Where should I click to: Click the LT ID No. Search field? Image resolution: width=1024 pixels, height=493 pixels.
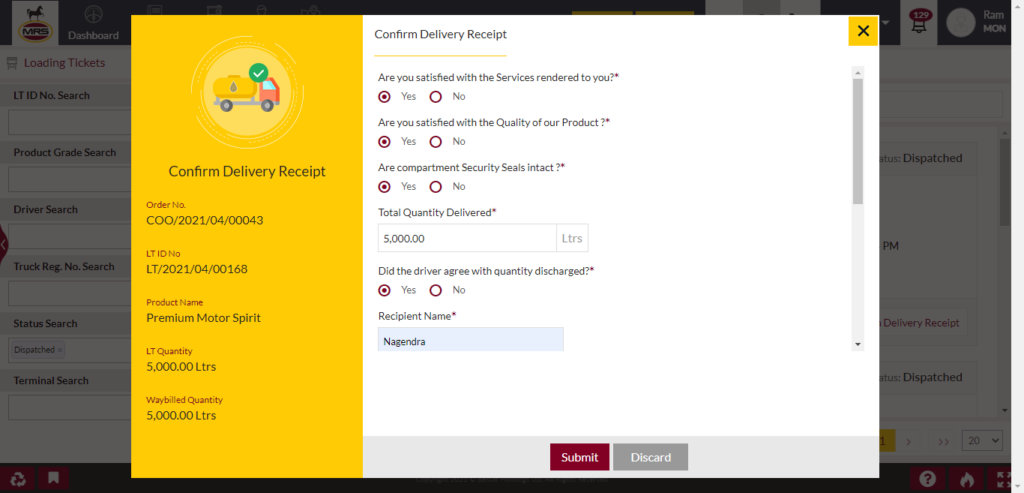tap(69, 122)
